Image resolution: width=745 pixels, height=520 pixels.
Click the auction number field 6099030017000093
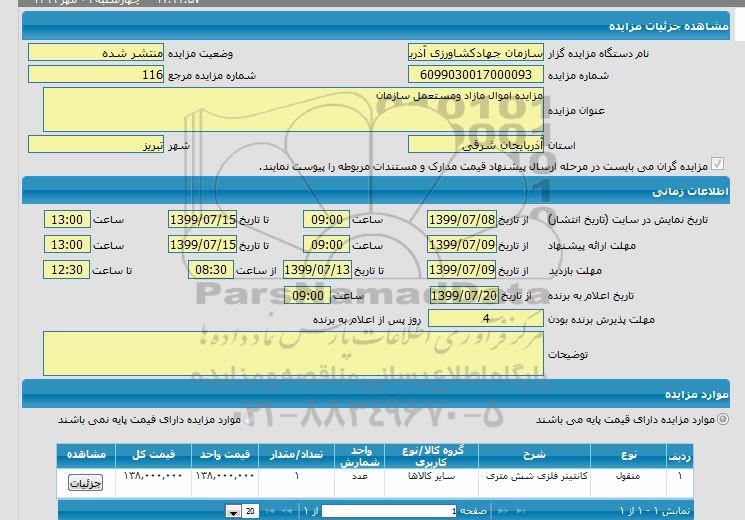click(x=476, y=75)
